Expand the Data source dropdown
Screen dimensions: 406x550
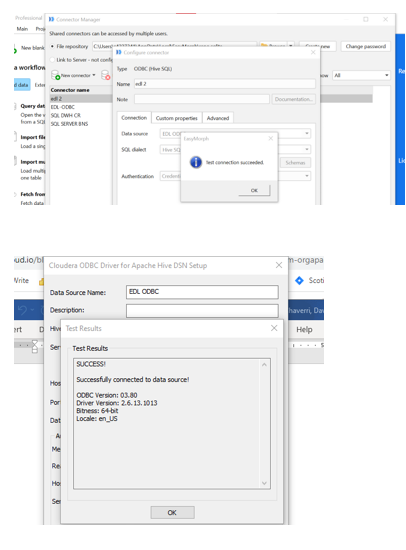click(x=307, y=133)
